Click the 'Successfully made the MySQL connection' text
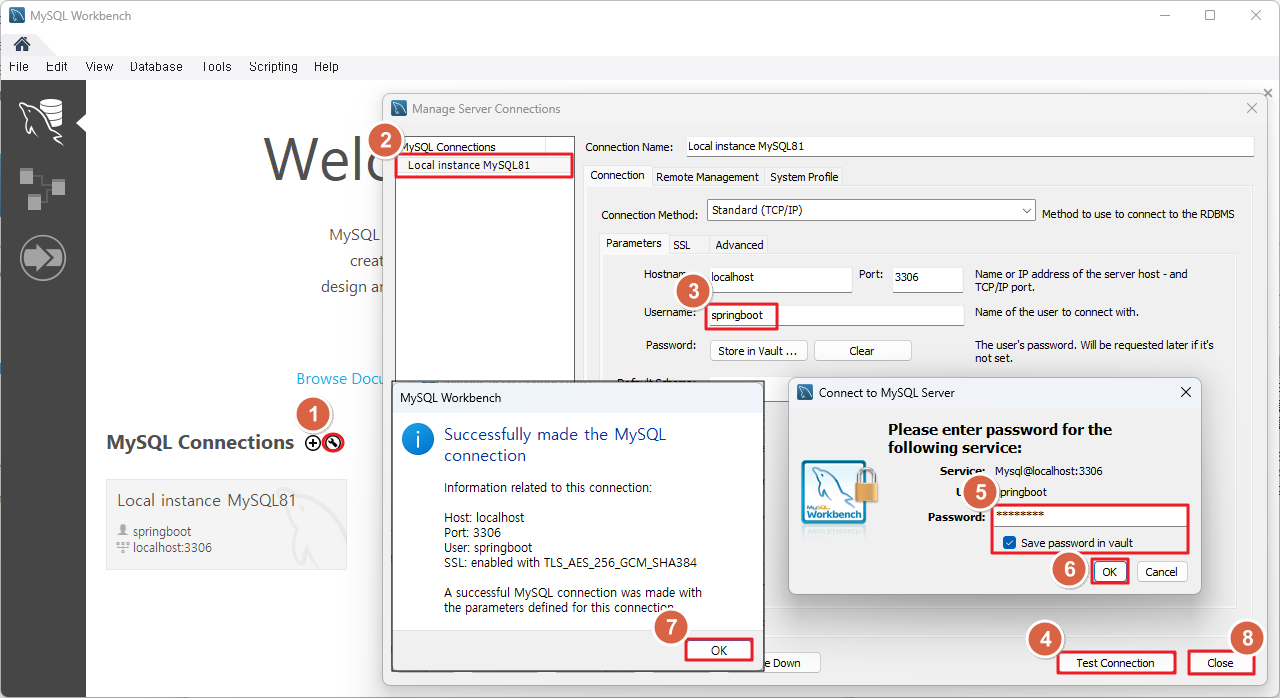 [x=555, y=445]
